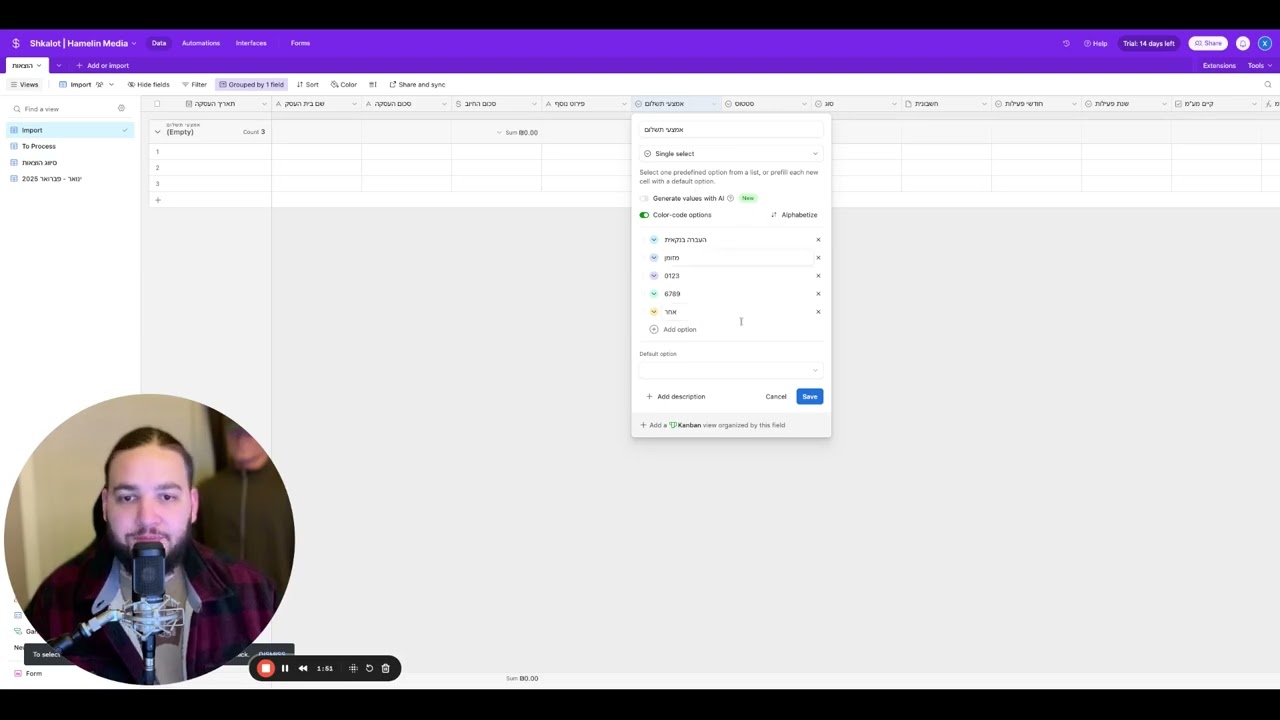Click the view settings gear in sidebar
This screenshot has width=1280, height=720.
pyautogui.click(x=121, y=109)
